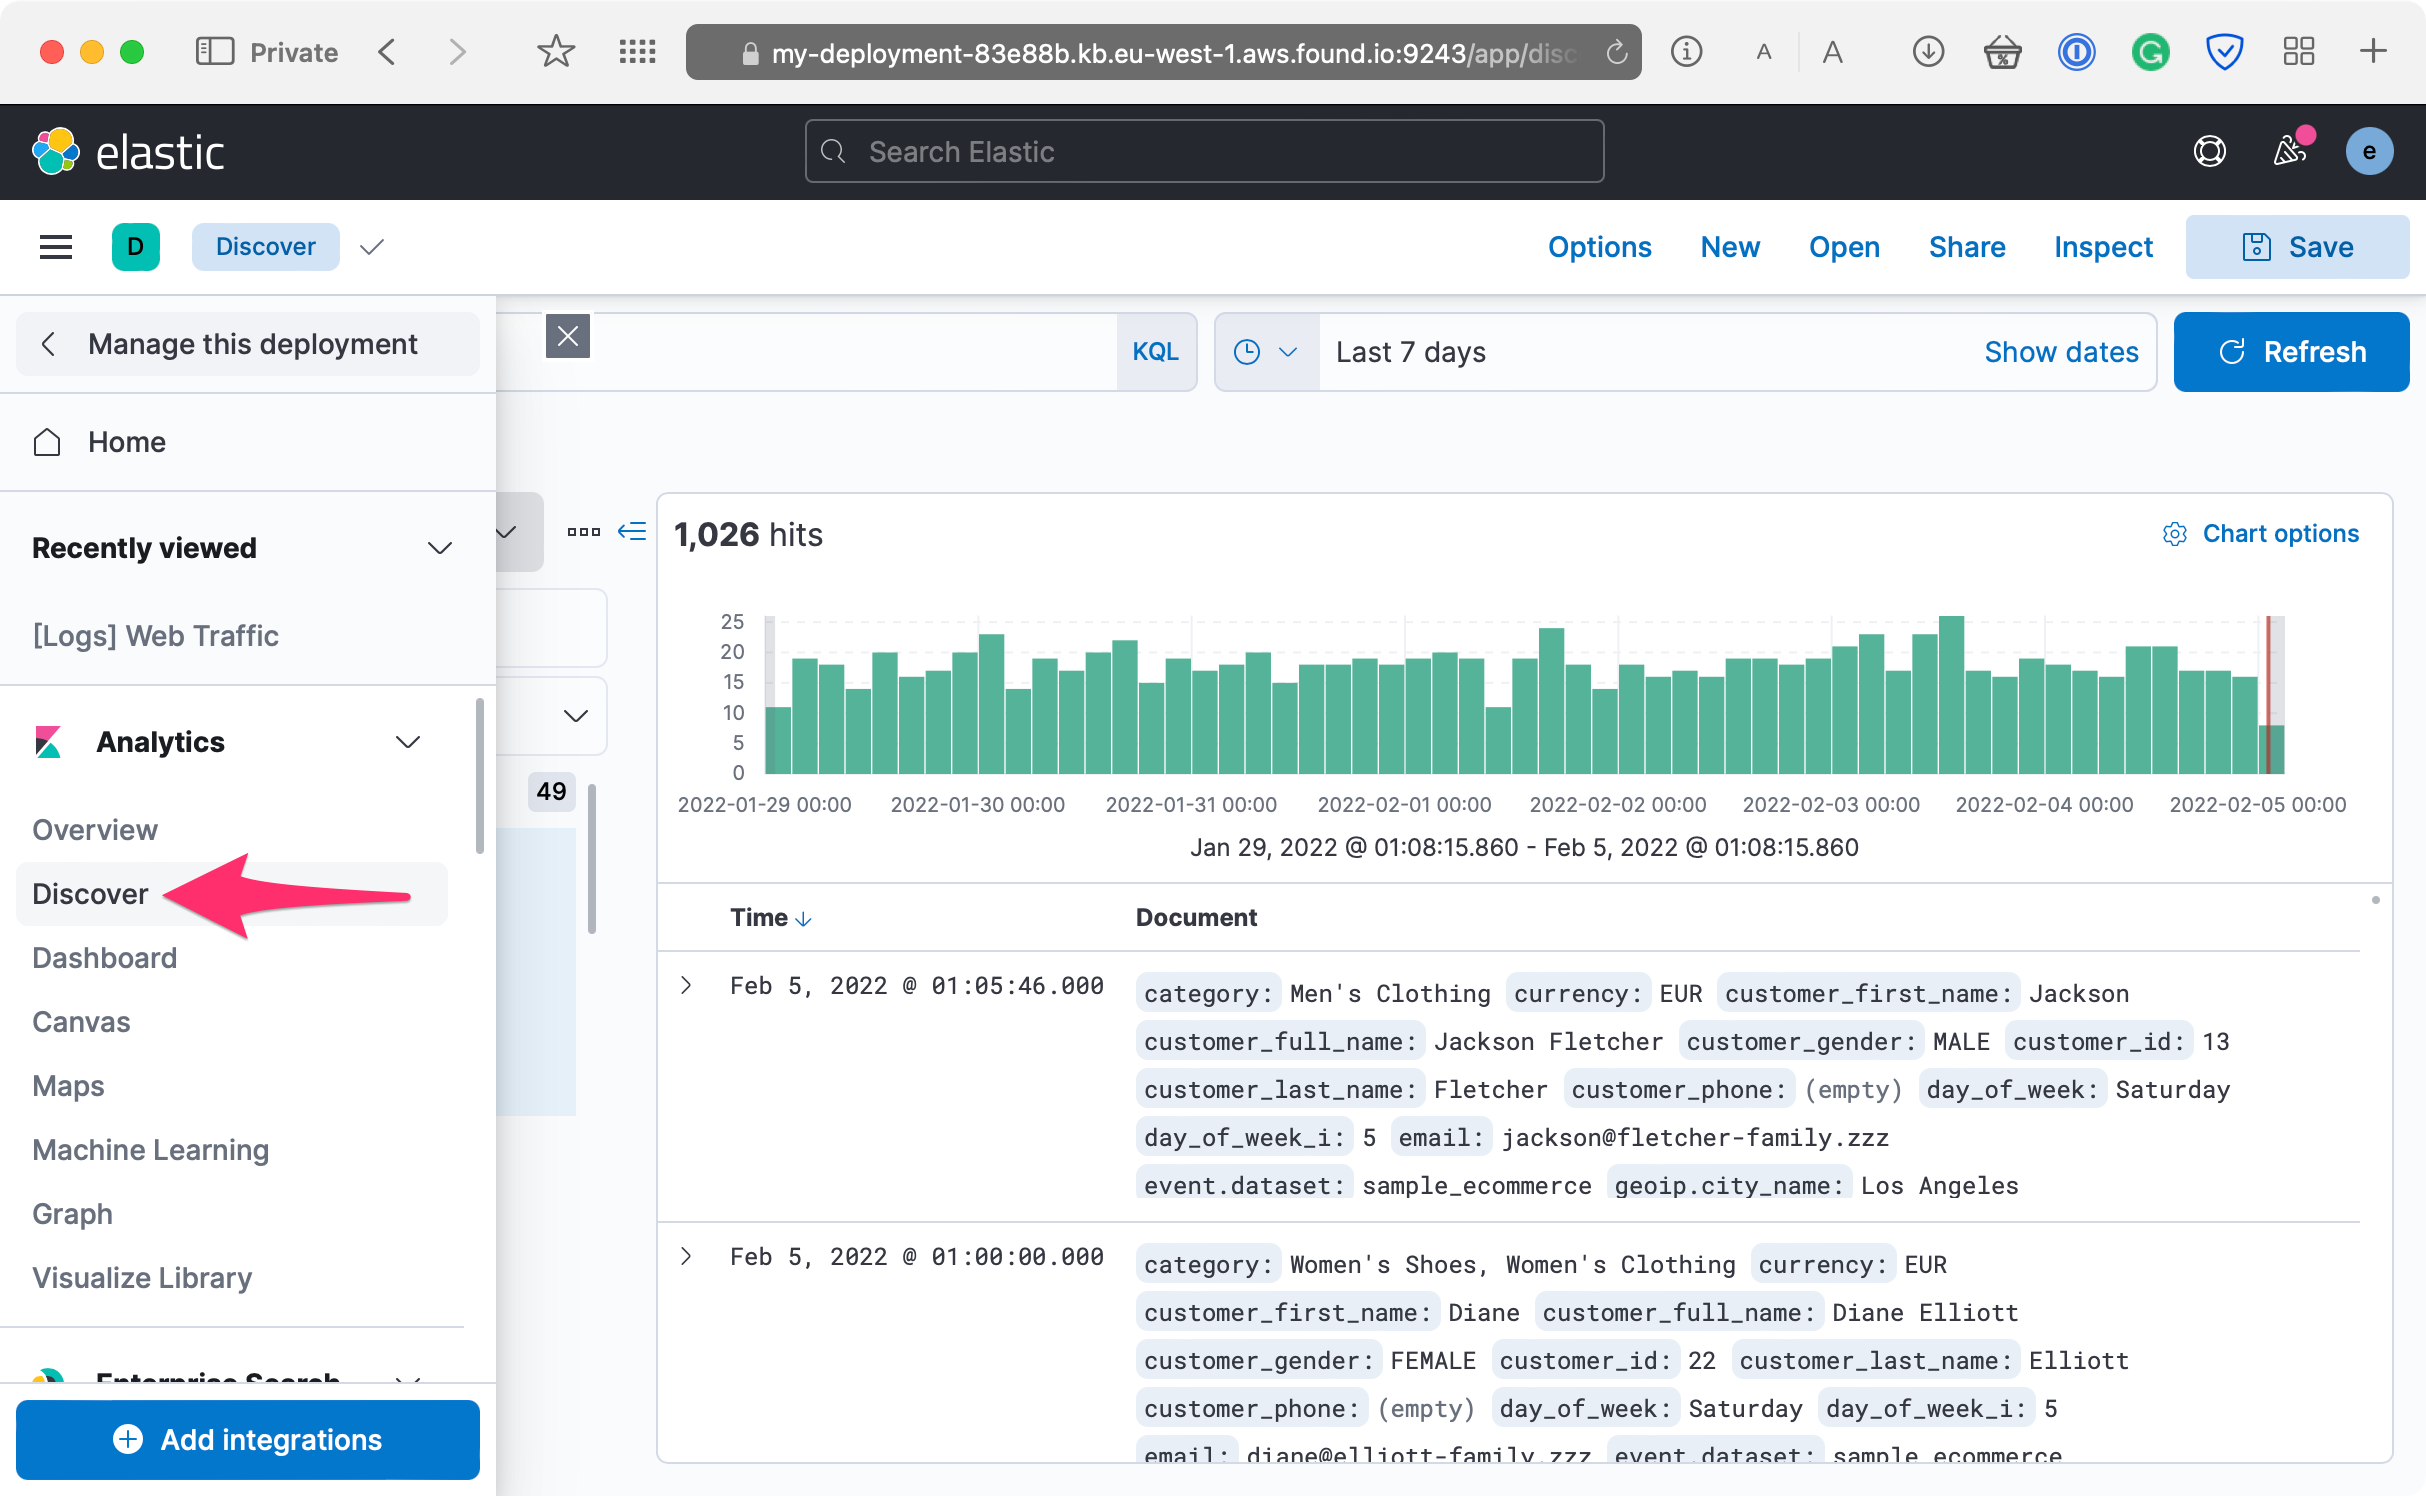The height and width of the screenshot is (1496, 2426).
Task: Click the Show dates link
Action: pyautogui.click(x=2060, y=352)
